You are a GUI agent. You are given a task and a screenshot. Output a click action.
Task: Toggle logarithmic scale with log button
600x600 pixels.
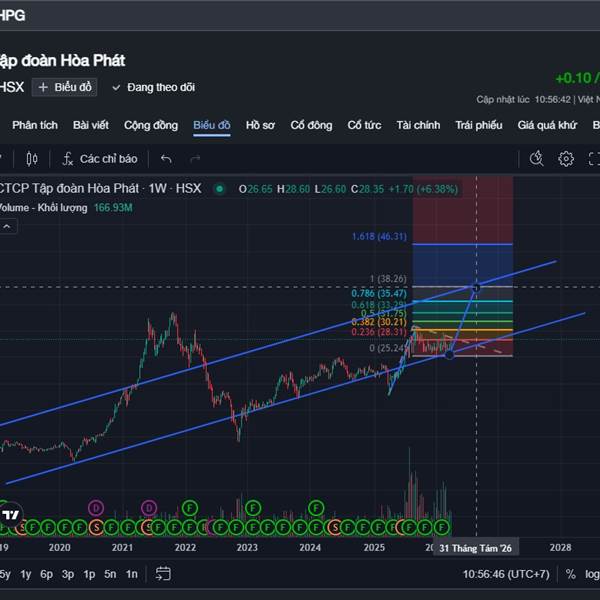(x=592, y=574)
